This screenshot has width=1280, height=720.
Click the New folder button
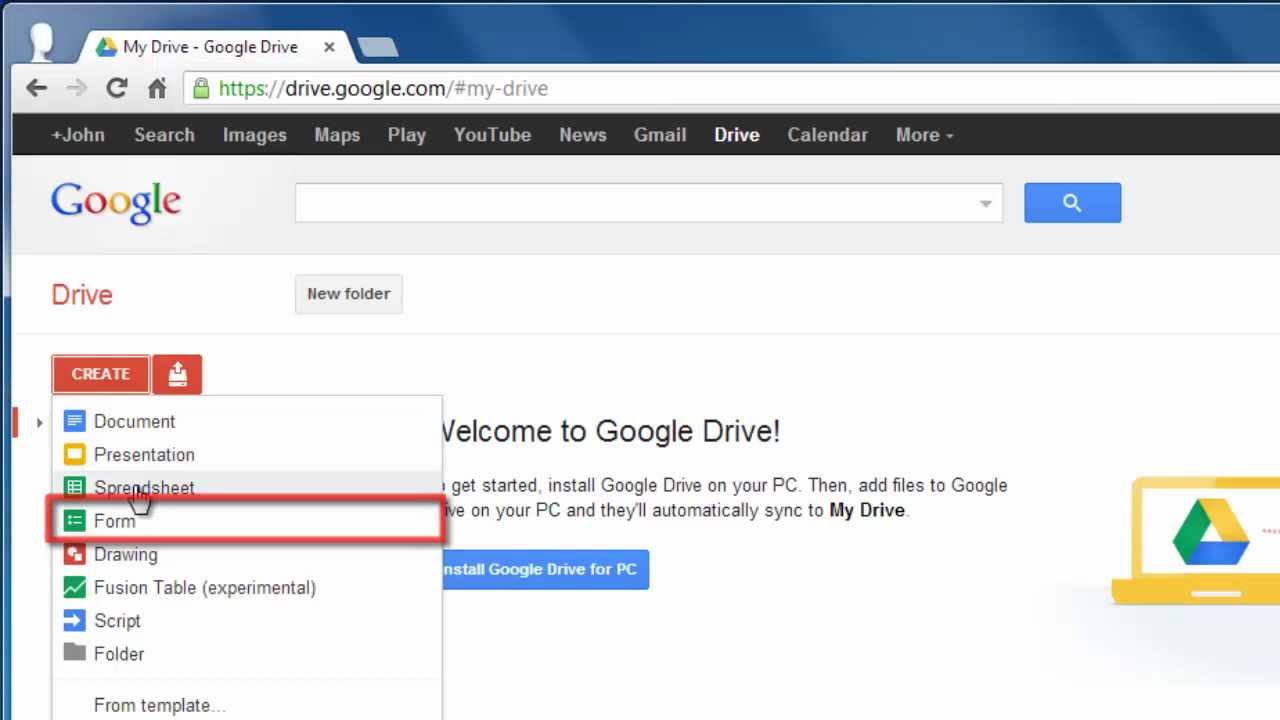click(x=348, y=294)
